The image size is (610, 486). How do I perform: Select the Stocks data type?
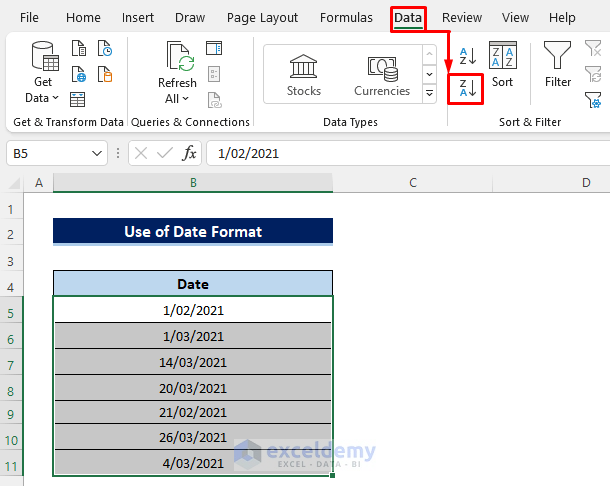[x=303, y=75]
